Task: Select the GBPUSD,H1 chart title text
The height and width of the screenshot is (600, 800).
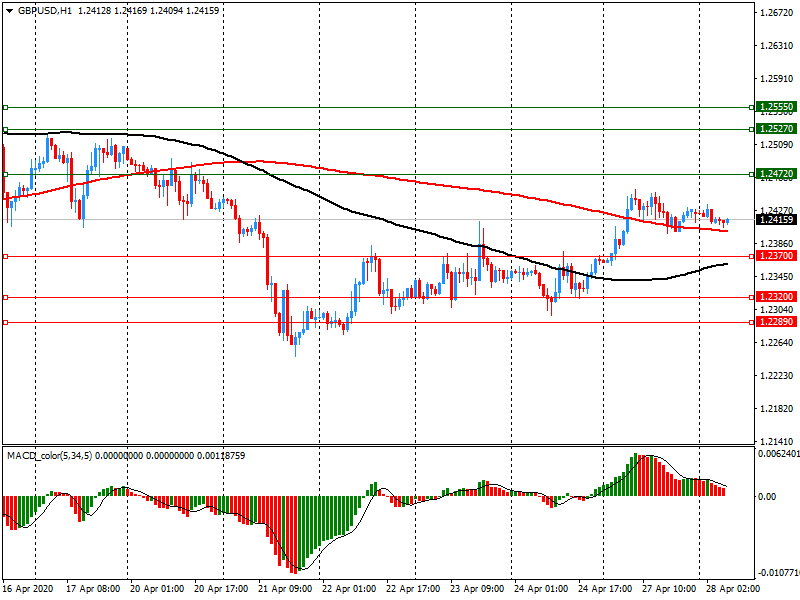Action: pos(45,10)
